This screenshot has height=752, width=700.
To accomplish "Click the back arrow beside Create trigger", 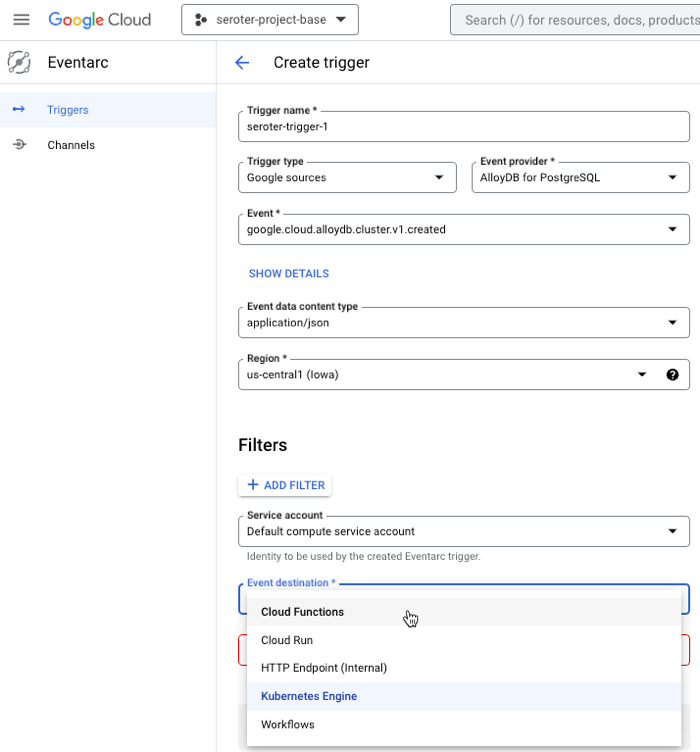I will click(242, 62).
